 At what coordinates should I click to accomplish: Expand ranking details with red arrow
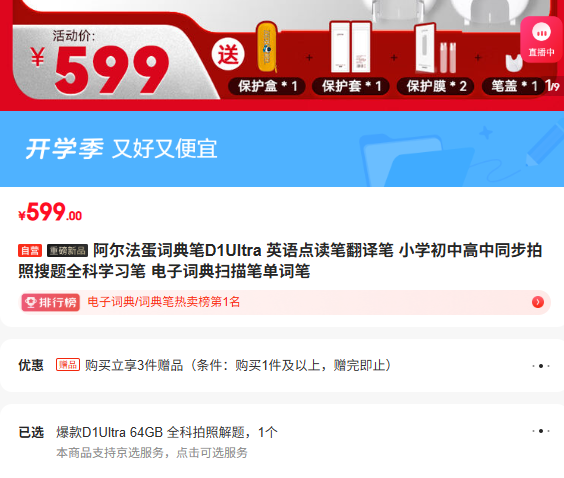(x=538, y=302)
